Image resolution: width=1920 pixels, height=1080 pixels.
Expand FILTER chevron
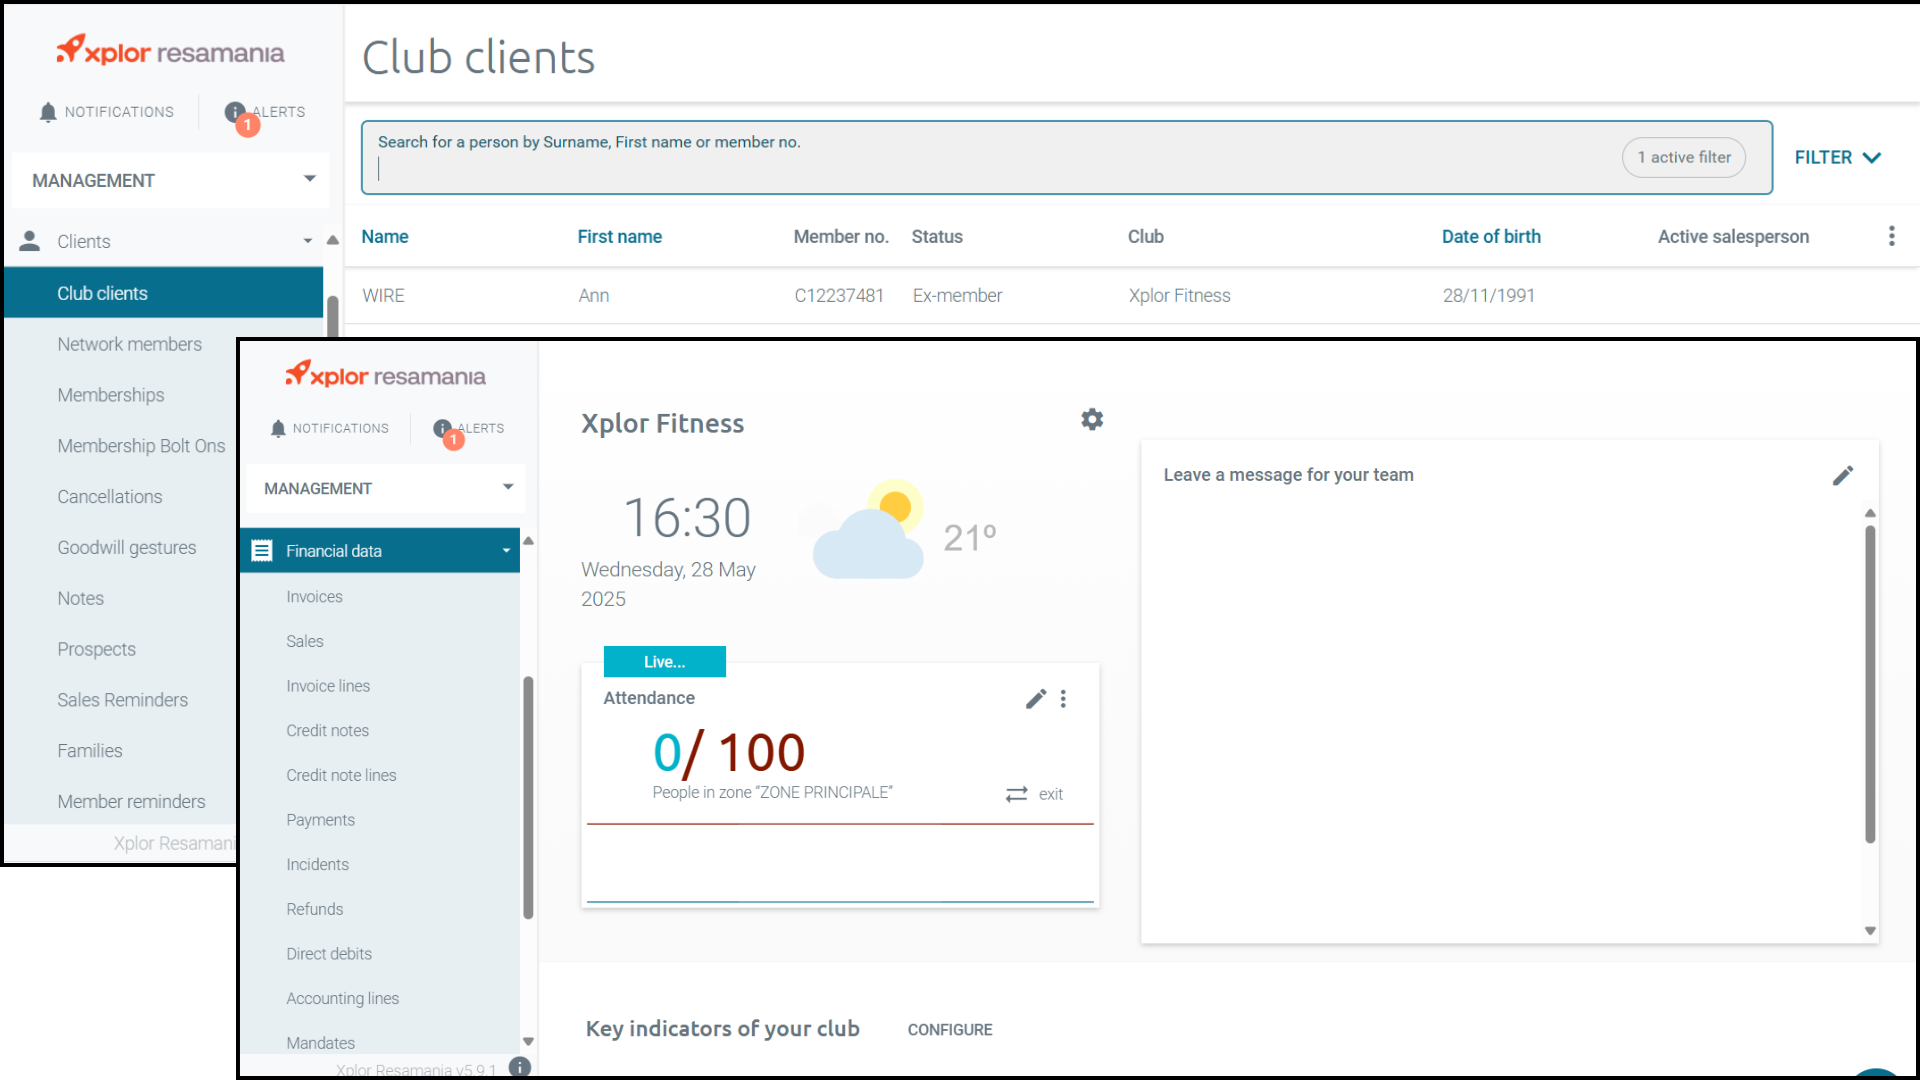point(1873,158)
